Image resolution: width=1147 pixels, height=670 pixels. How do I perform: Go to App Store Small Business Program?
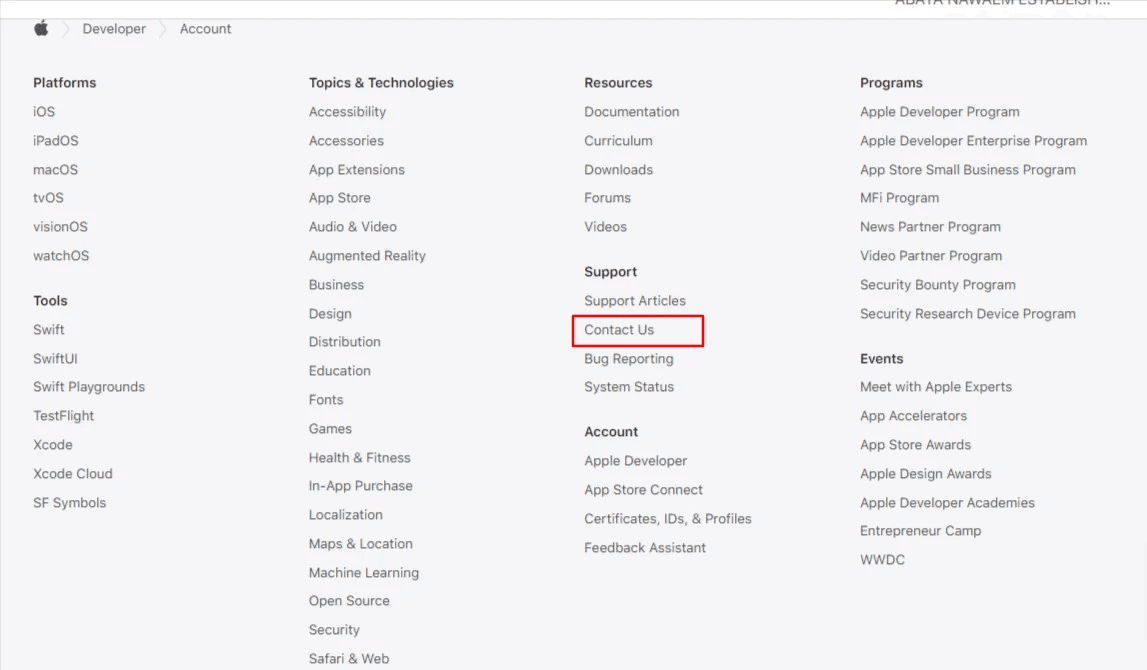point(968,170)
